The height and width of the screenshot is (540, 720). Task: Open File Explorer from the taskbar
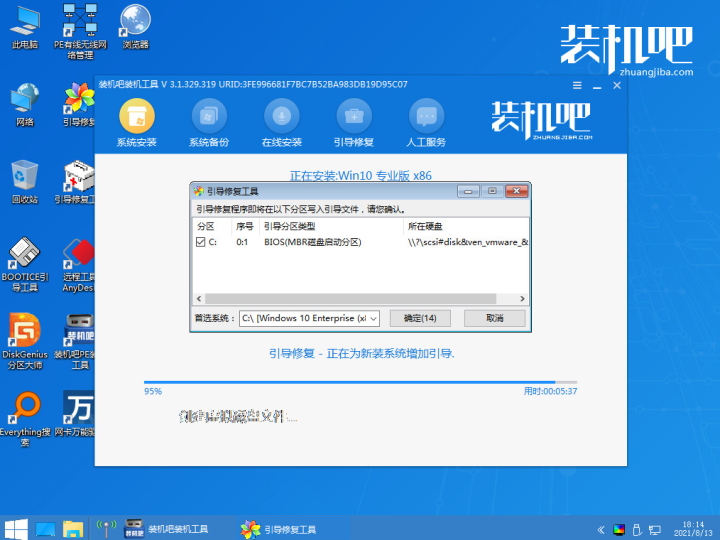click(x=73, y=529)
